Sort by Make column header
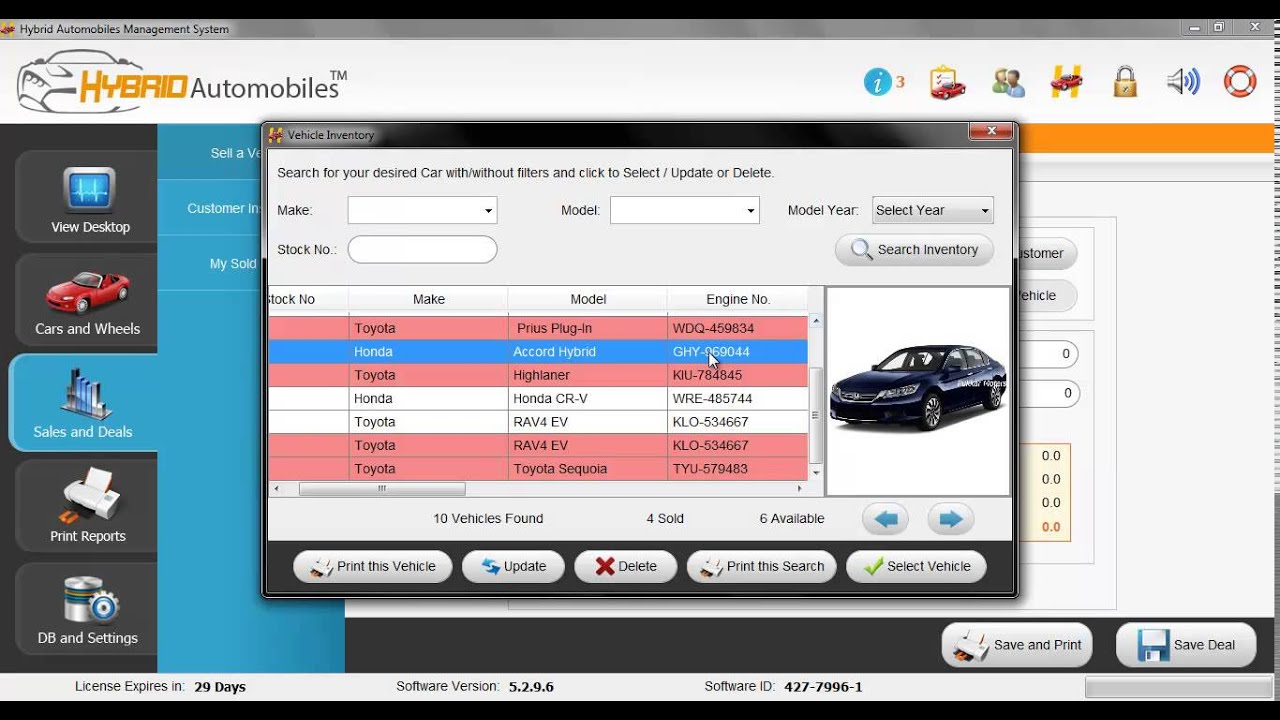Image resolution: width=1280 pixels, height=720 pixels. coord(428,299)
